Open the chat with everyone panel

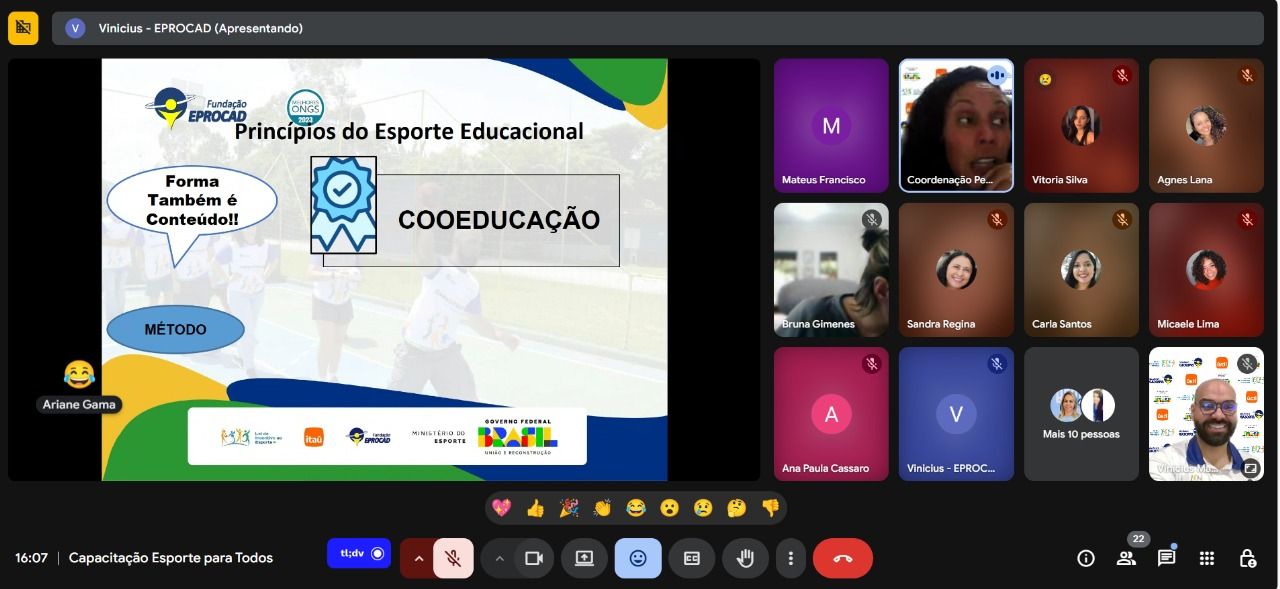tap(1166, 558)
